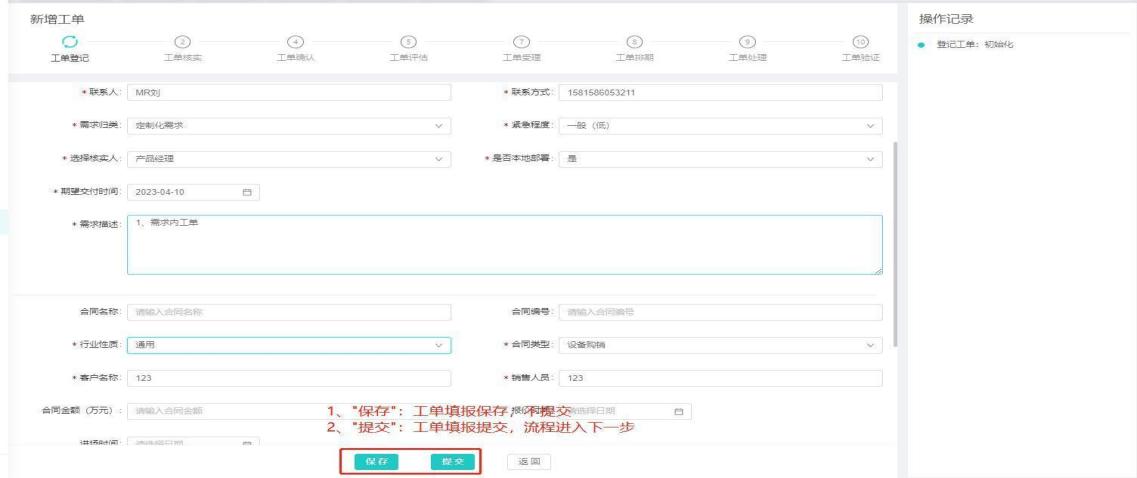Screen dimensions: 1137x478
Task: Click the 需求描述 text area
Action: 504,244
